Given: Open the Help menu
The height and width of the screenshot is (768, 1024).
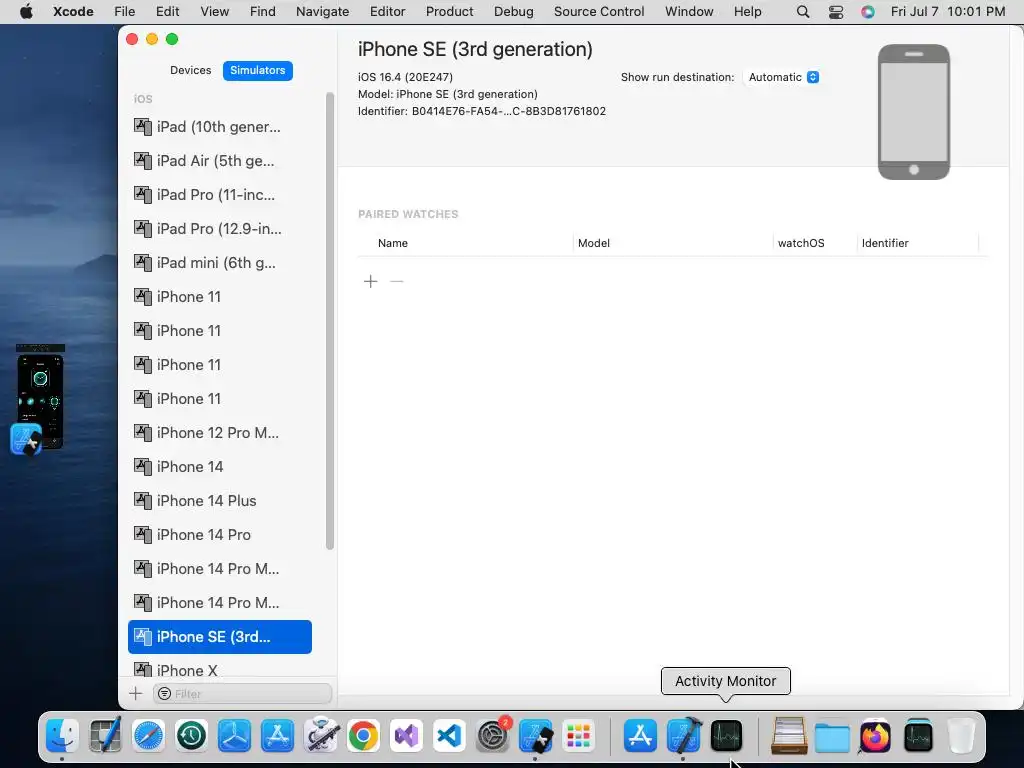Looking at the screenshot, I should click(747, 12).
